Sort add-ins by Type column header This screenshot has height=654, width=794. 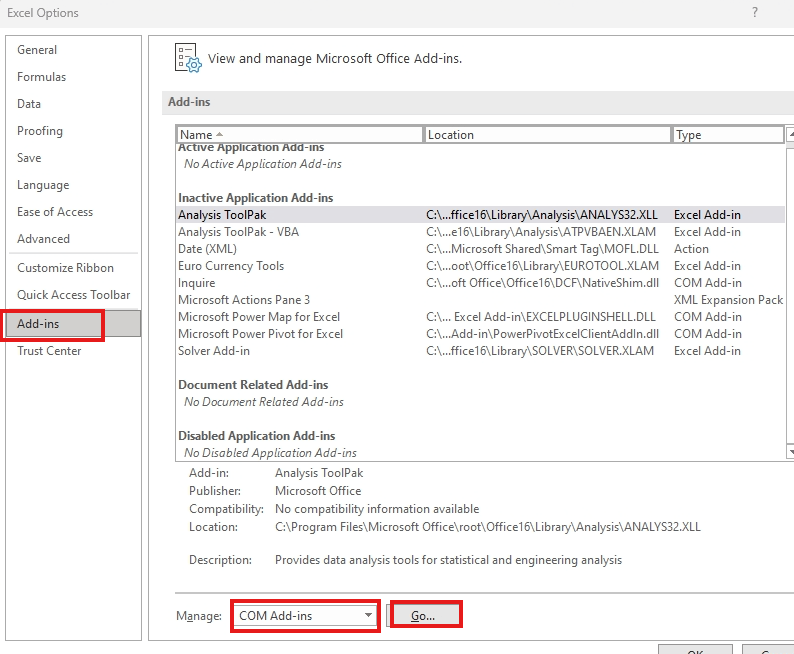click(728, 135)
